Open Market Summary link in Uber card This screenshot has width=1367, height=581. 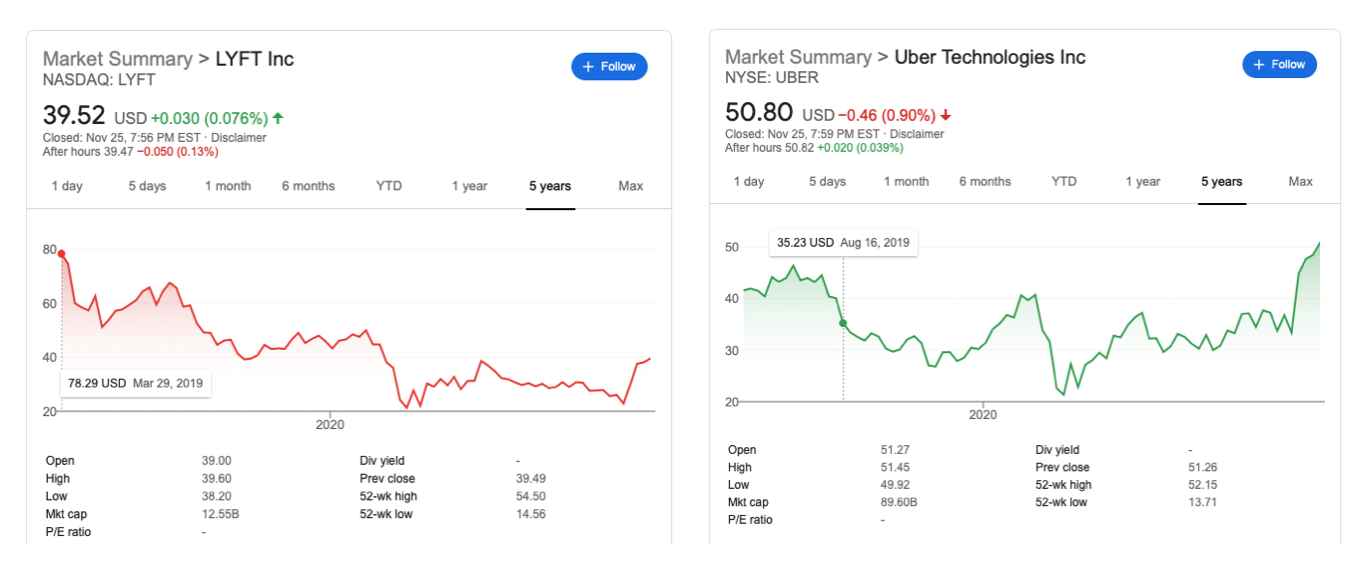click(x=798, y=57)
